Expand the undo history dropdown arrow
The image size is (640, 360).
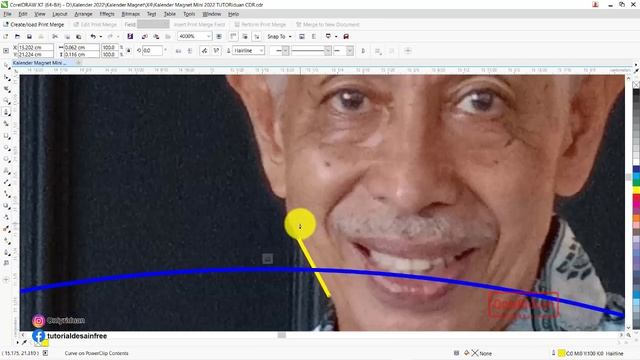click(100, 36)
